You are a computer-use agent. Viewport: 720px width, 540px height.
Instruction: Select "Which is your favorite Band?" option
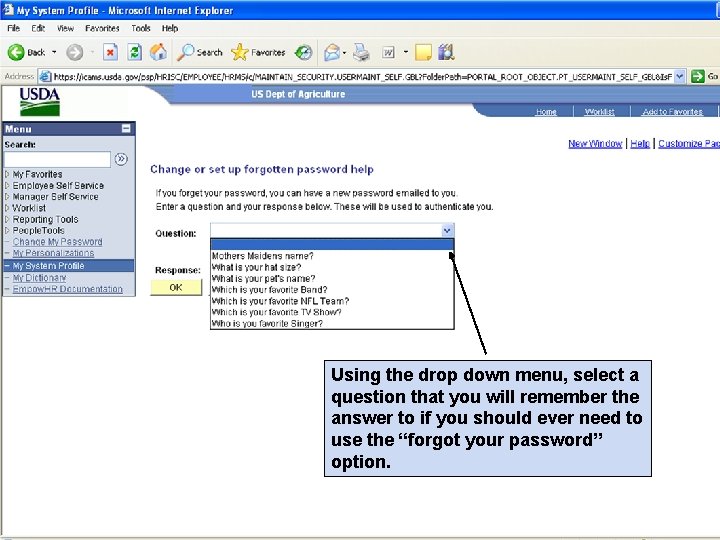[332, 290]
